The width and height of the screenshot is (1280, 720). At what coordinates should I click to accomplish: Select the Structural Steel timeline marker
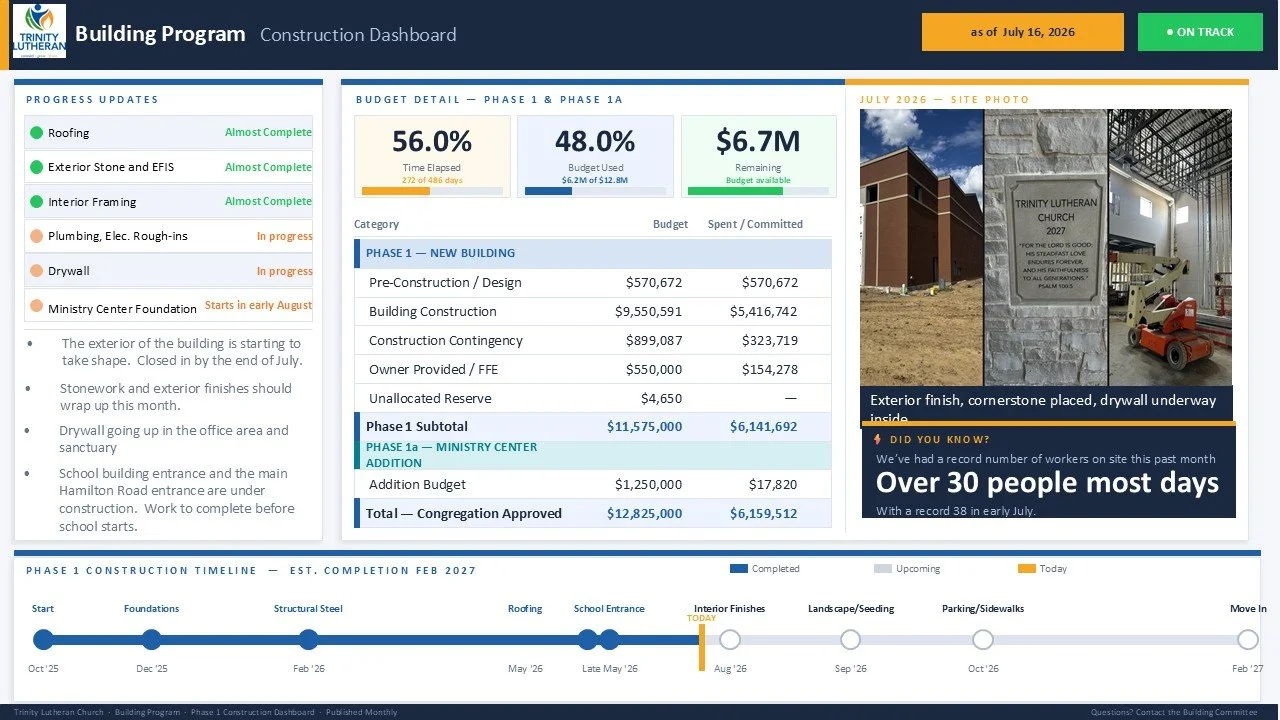point(308,640)
